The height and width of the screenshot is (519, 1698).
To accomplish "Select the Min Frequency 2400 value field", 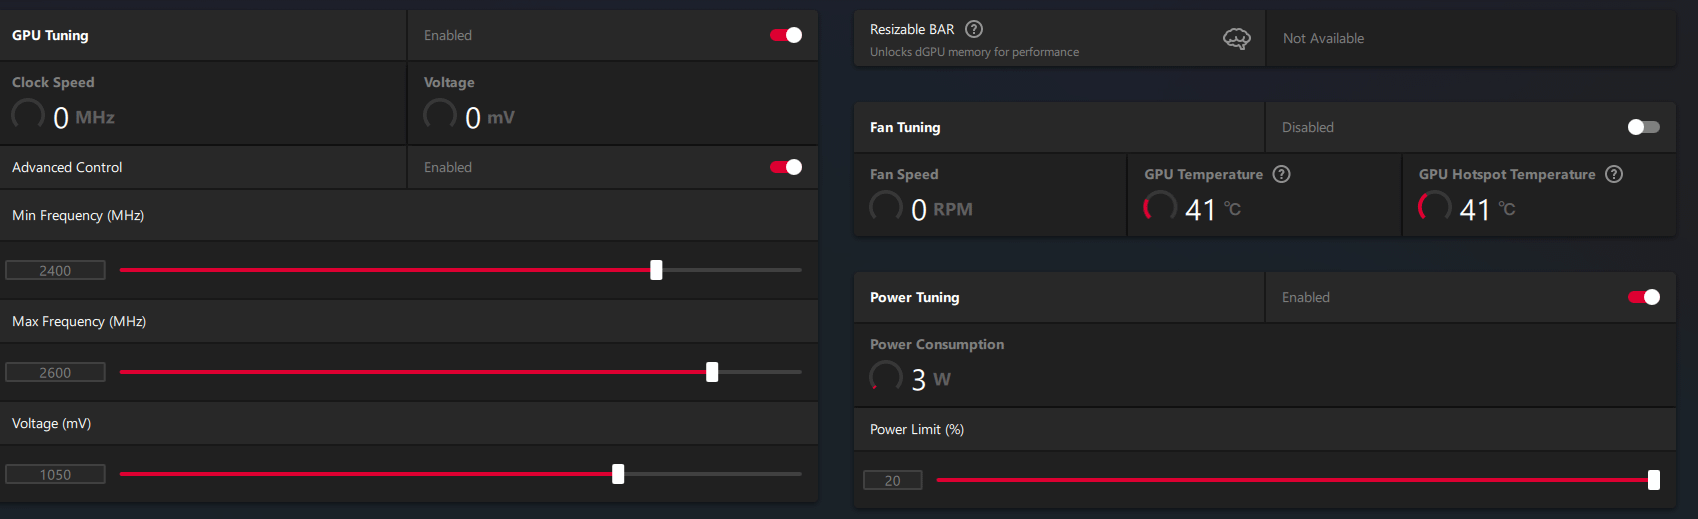I will click(x=55, y=270).
